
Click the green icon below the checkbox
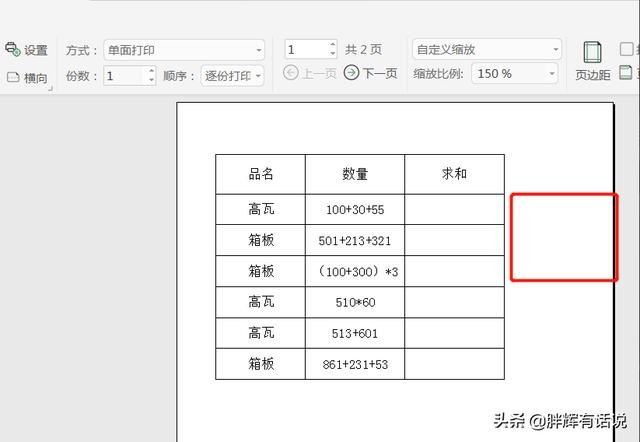click(x=626, y=72)
